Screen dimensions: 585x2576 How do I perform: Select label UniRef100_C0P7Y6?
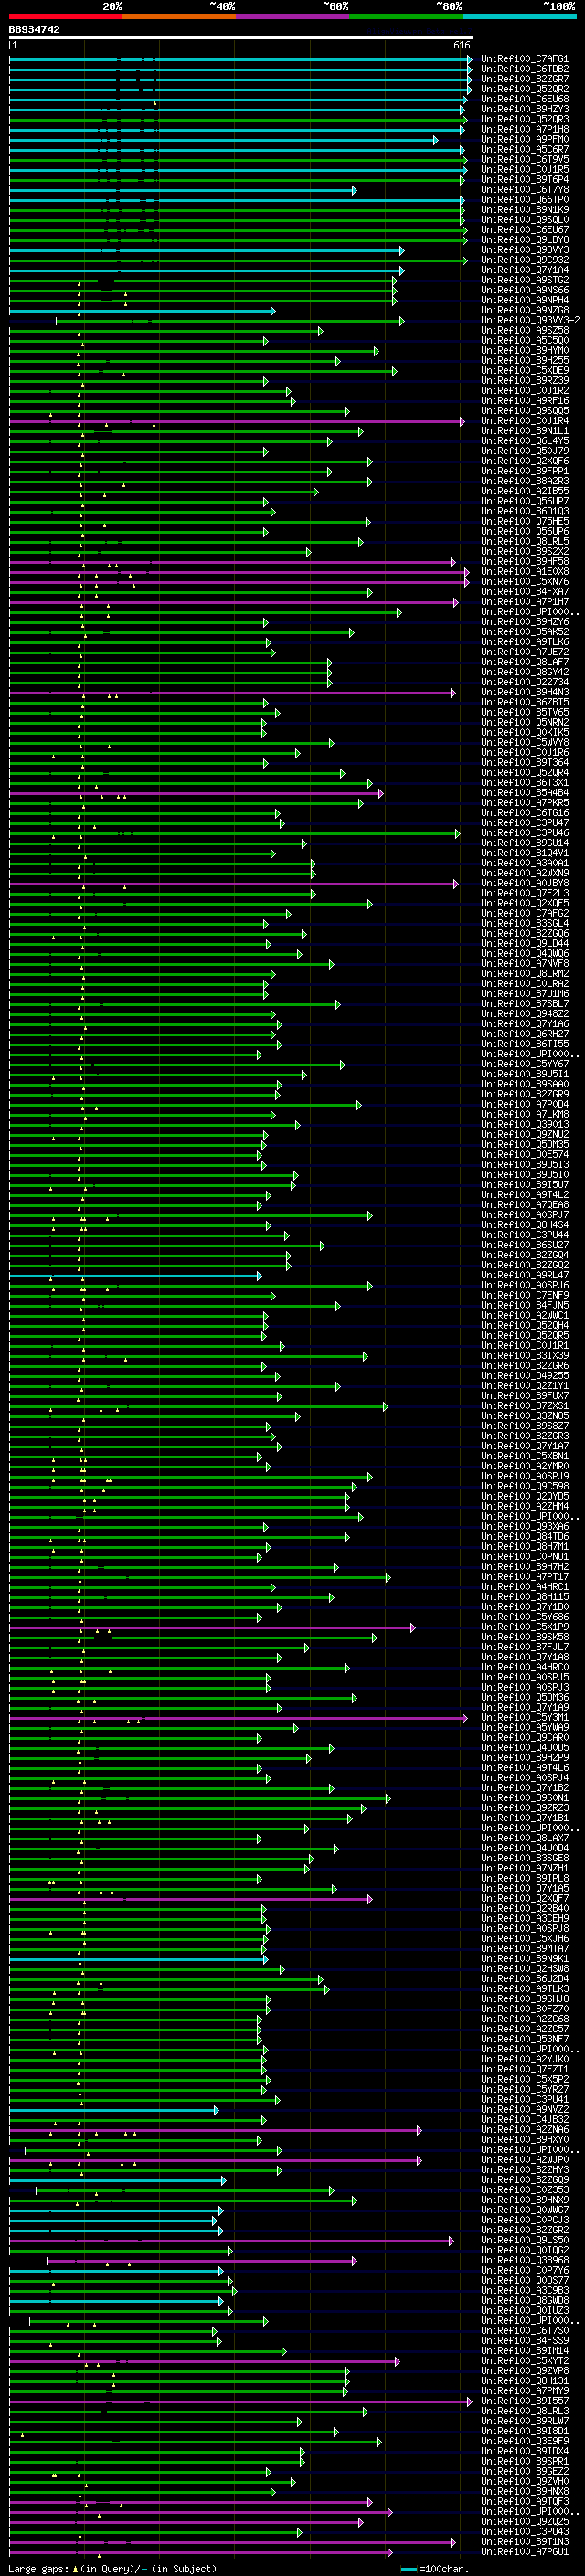[524, 2271]
